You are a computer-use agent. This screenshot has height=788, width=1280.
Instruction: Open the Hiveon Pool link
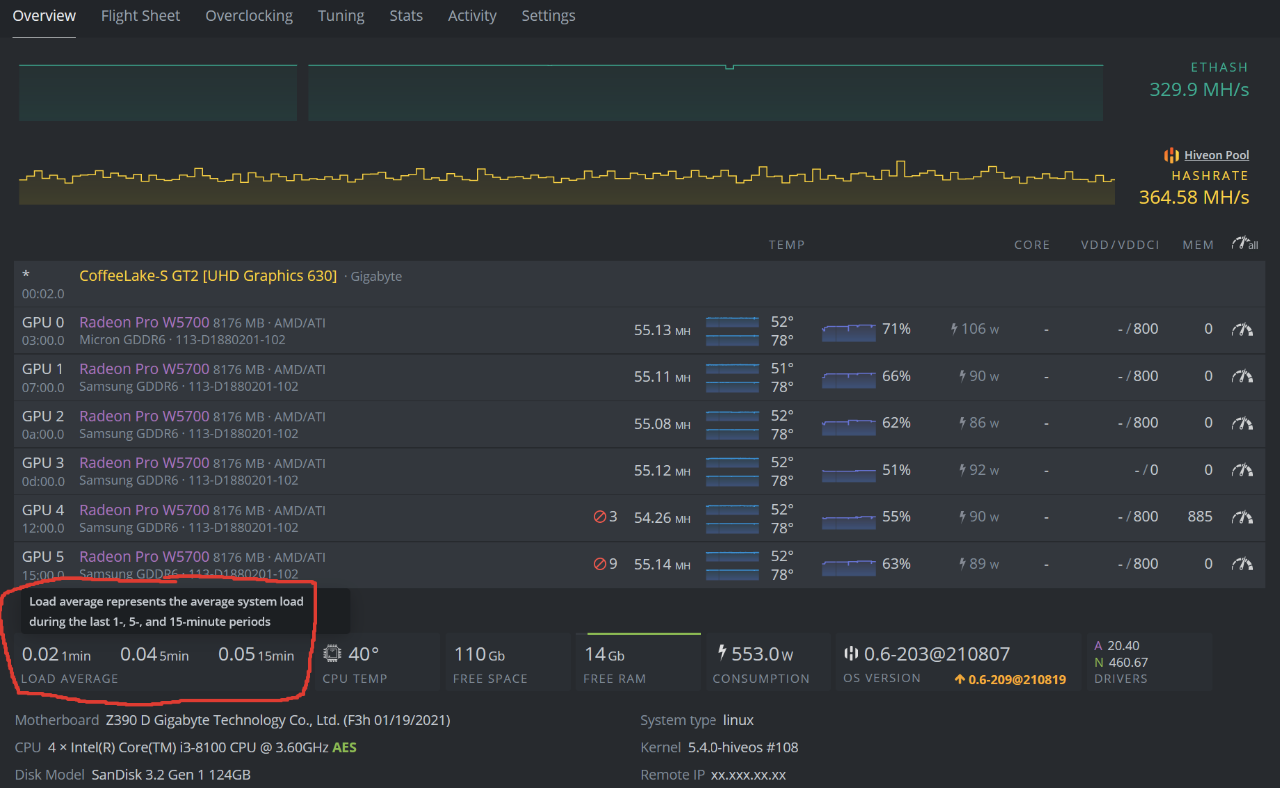(1216, 155)
